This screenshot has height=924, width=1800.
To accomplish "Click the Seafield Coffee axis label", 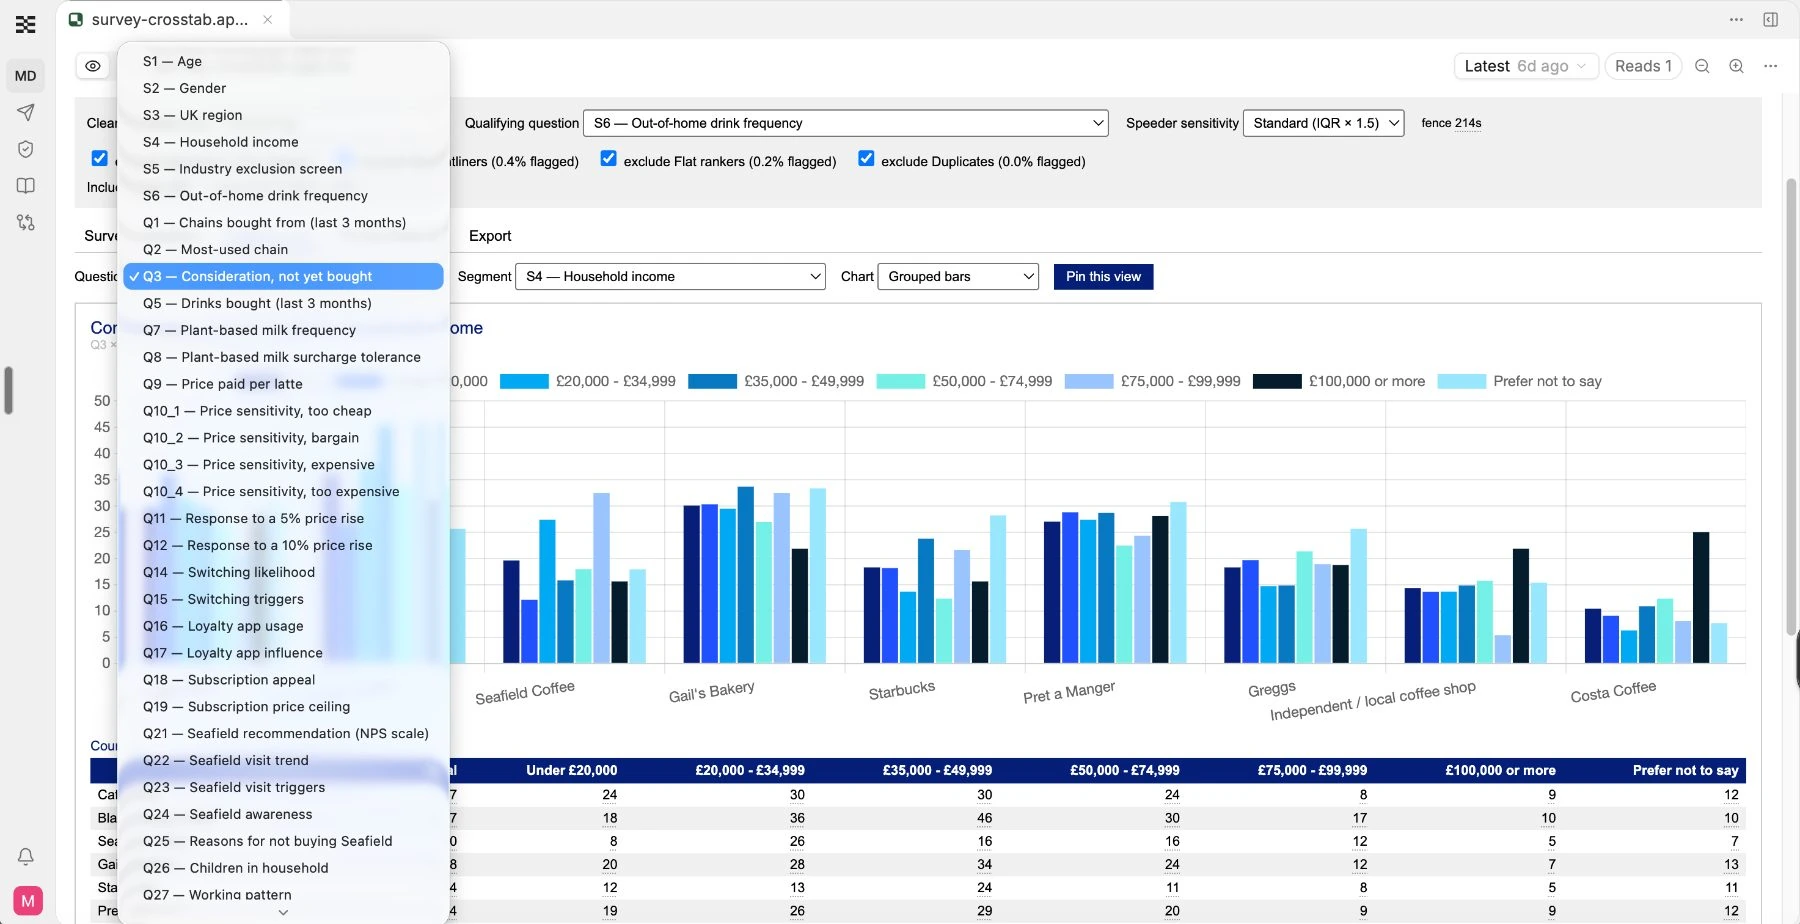I will coord(524,693).
